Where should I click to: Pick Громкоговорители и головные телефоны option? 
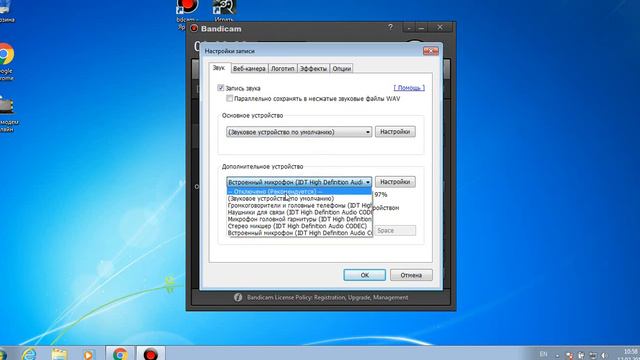pyautogui.click(x=299, y=205)
